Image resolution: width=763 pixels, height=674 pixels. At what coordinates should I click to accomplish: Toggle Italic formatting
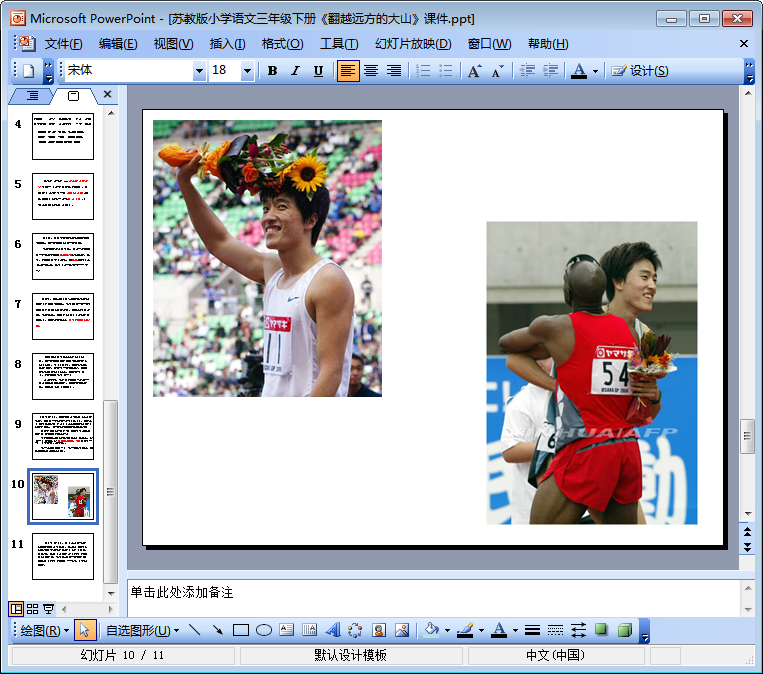tap(295, 71)
